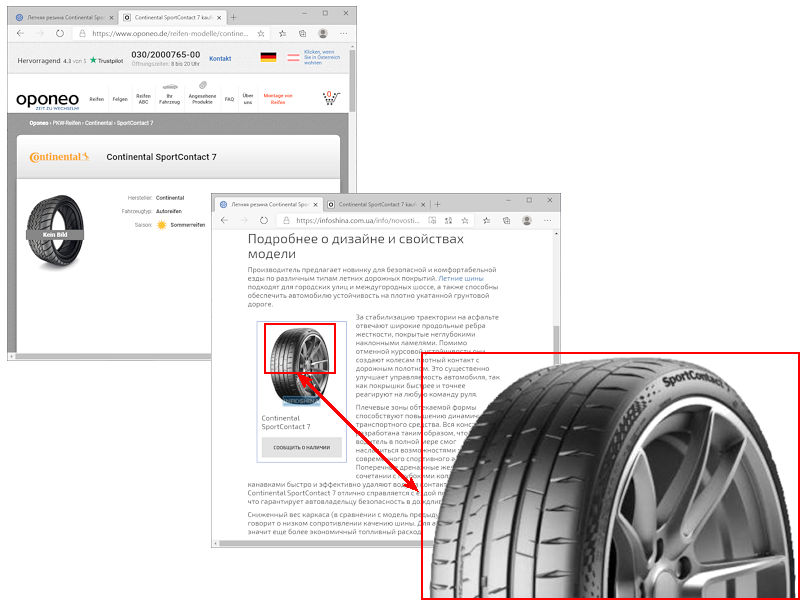Viewport: 800px width, 600px height.
Task: Select the Летняя резина tab in infoshina window
Action: 269,205
